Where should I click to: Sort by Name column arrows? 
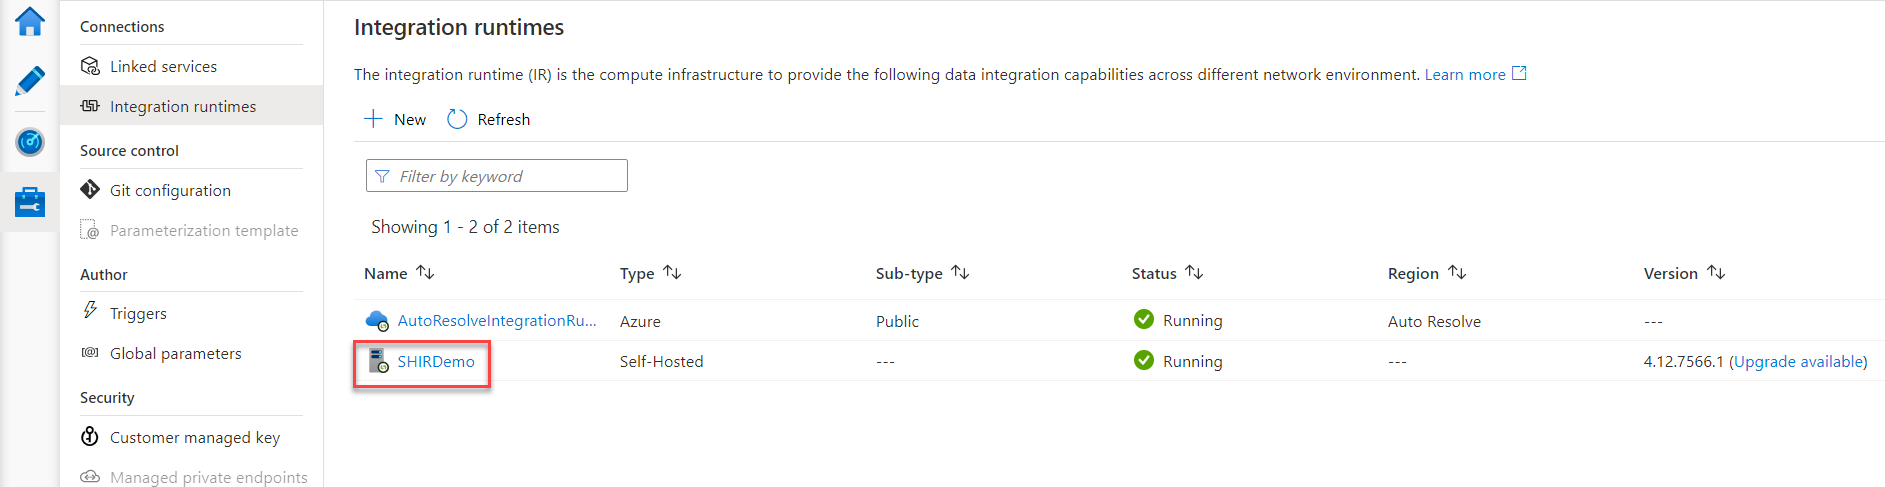tap(425, 273)
